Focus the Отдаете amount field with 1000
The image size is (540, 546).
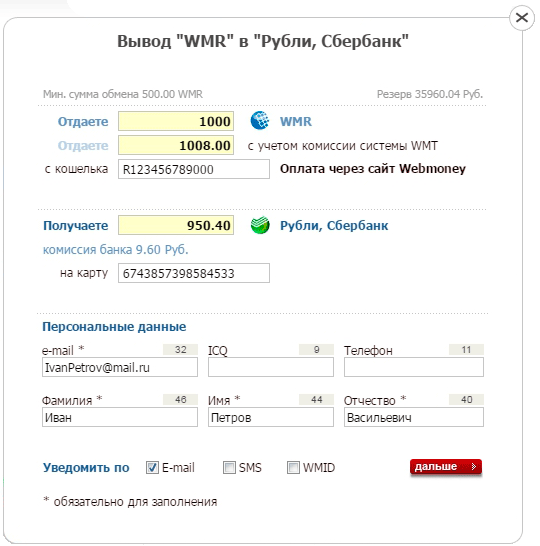click(176, 121)
